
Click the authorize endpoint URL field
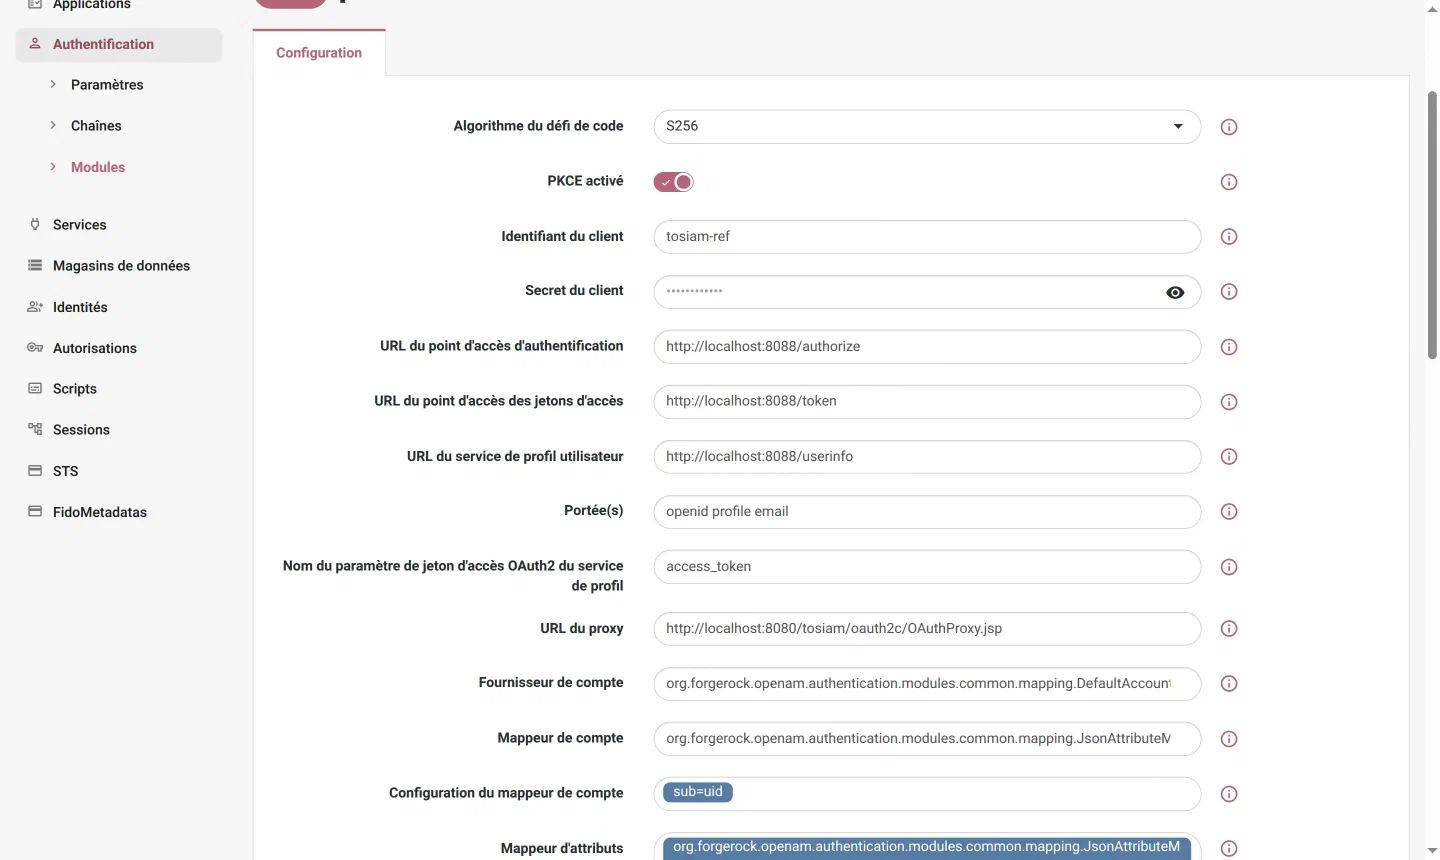927,347
